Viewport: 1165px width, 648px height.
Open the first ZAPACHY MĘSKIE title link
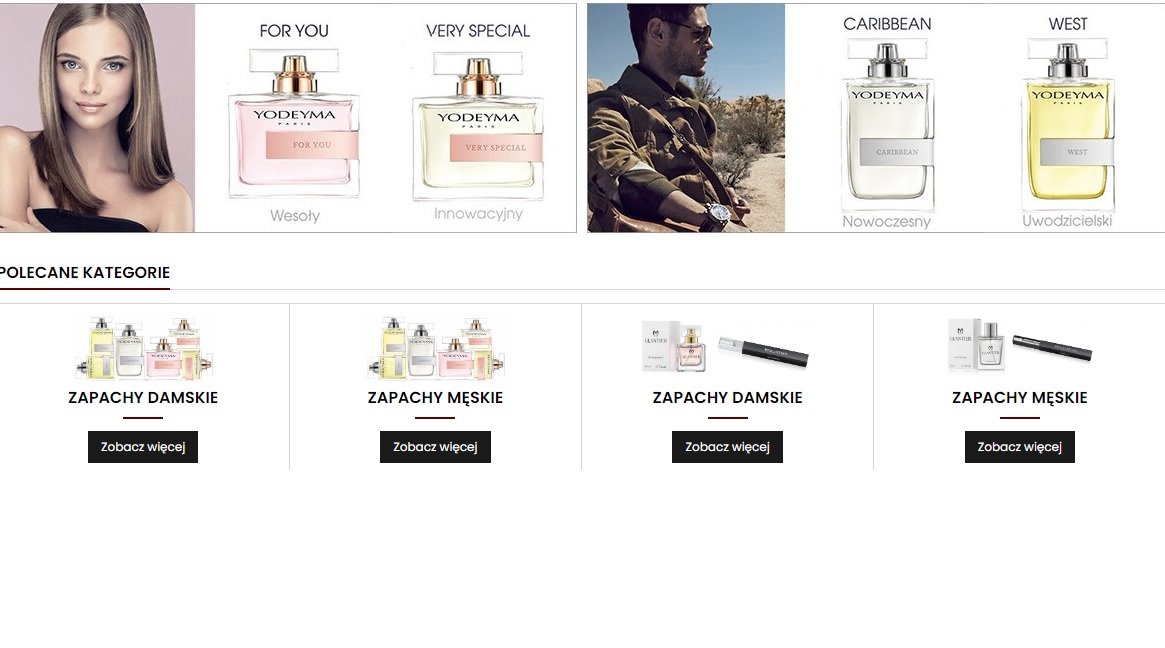pyautogui.click(x=435, y=398)
